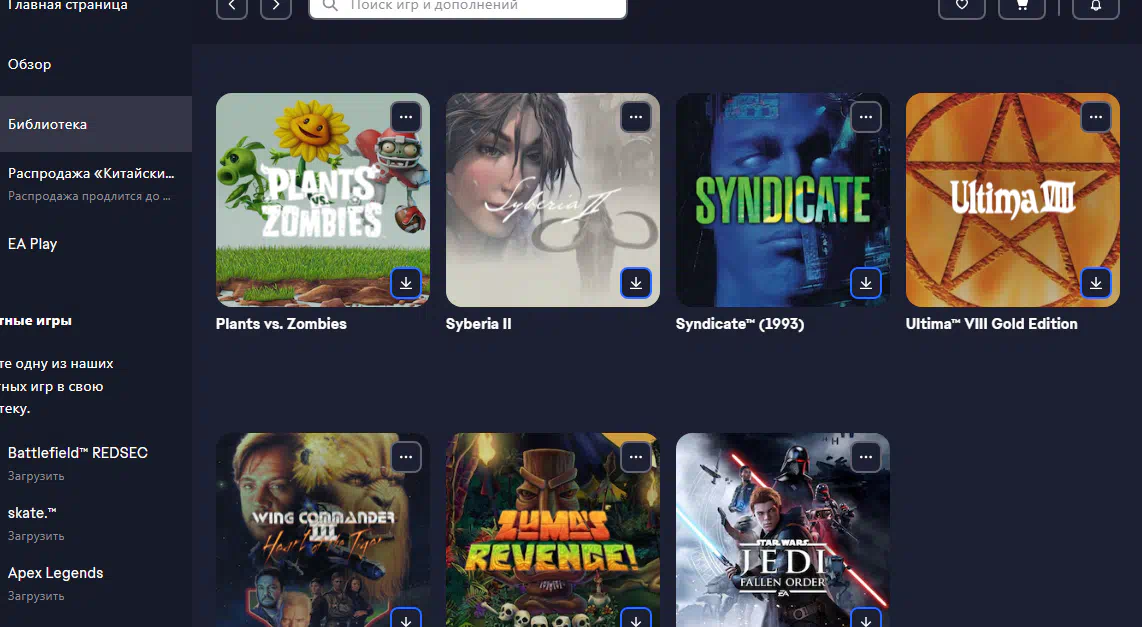Viewport: 1142px width, 627px height.
Task: Click Загрузить under Battlefield REDSEC
Action: 36,476
